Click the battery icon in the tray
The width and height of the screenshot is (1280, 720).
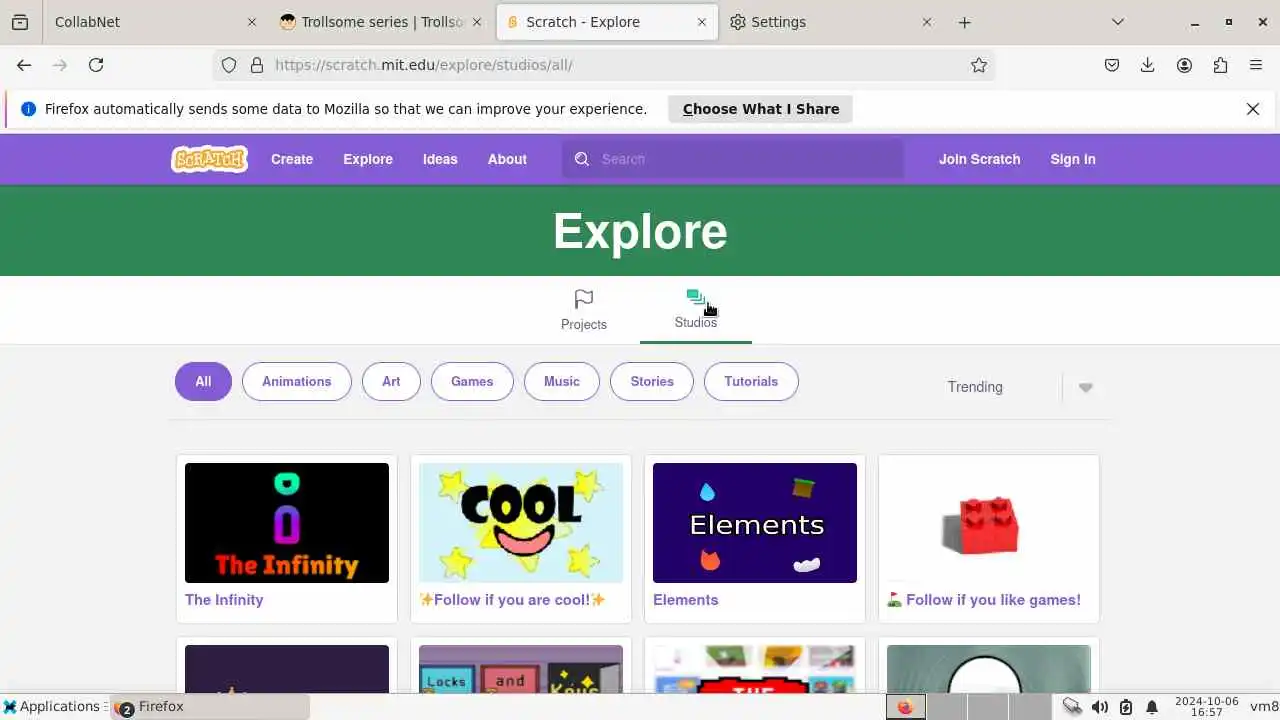1126,707
